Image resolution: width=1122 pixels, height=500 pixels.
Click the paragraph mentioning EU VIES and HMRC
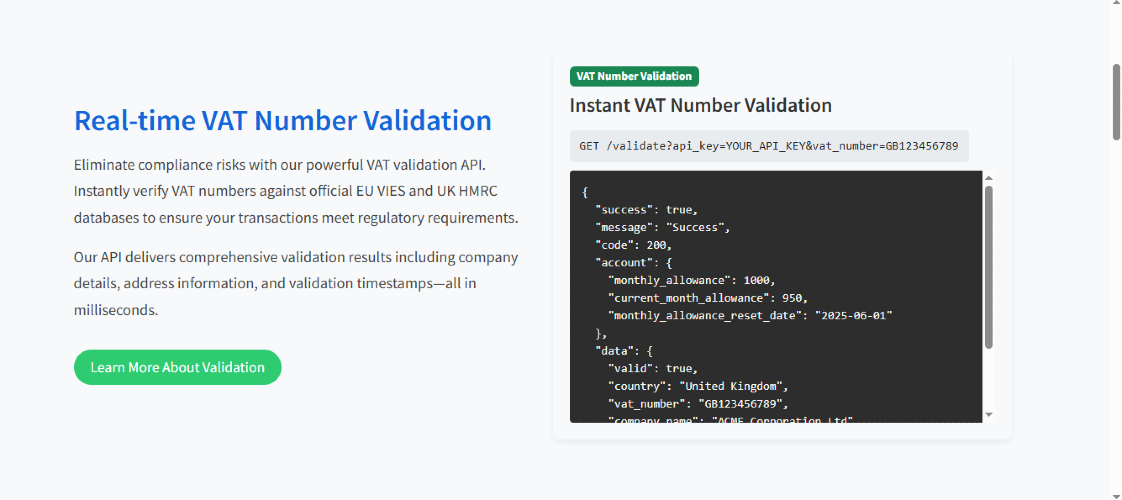click(x=296, y=191)
